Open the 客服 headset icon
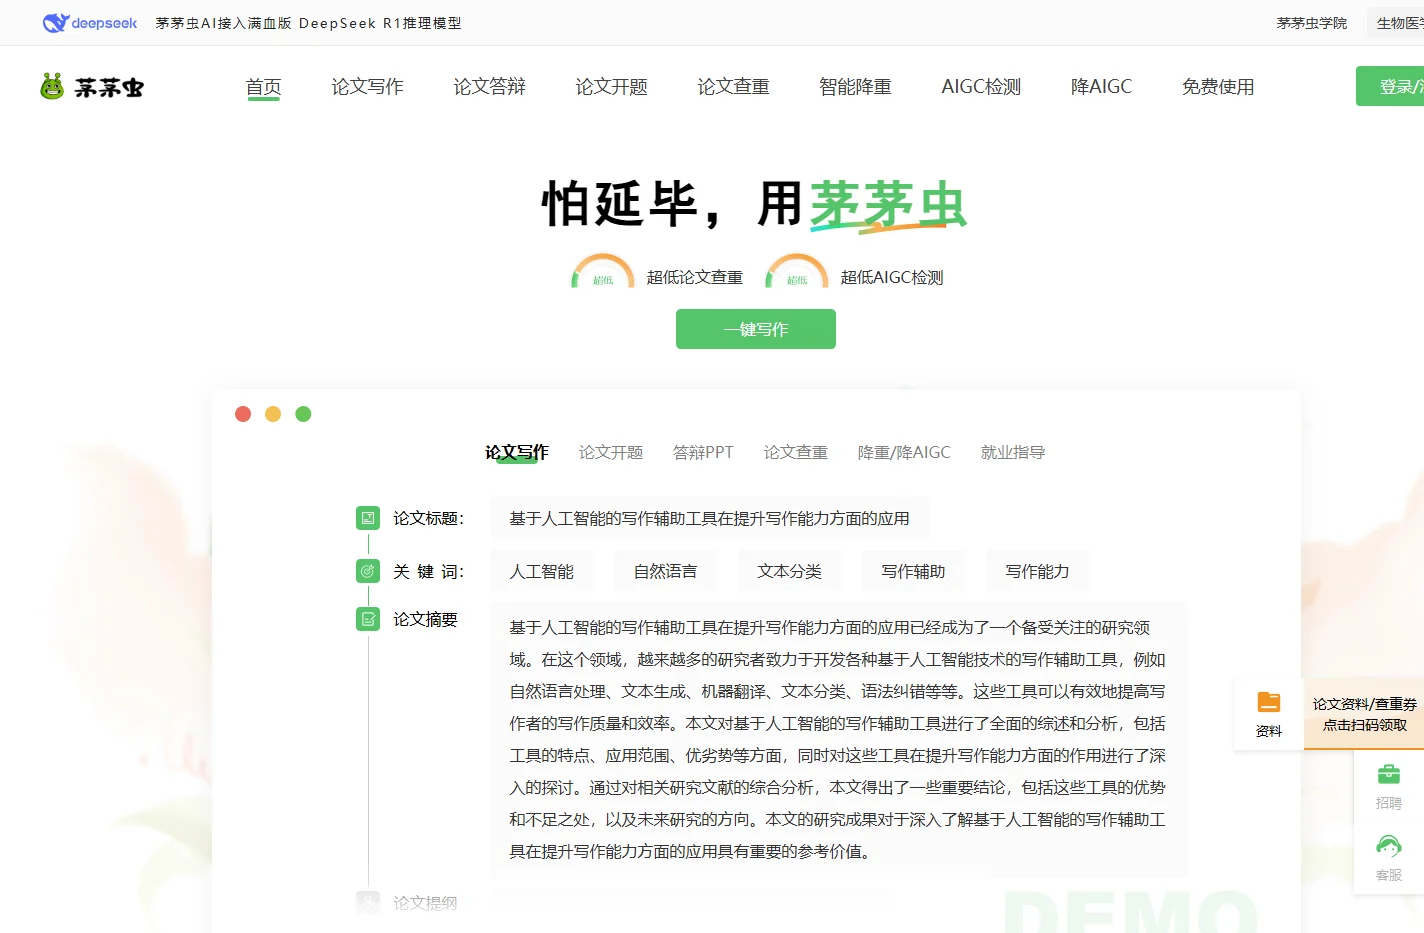This screenshot has width=1424, height=933. pyautogui.click(x=1389, y=846)
